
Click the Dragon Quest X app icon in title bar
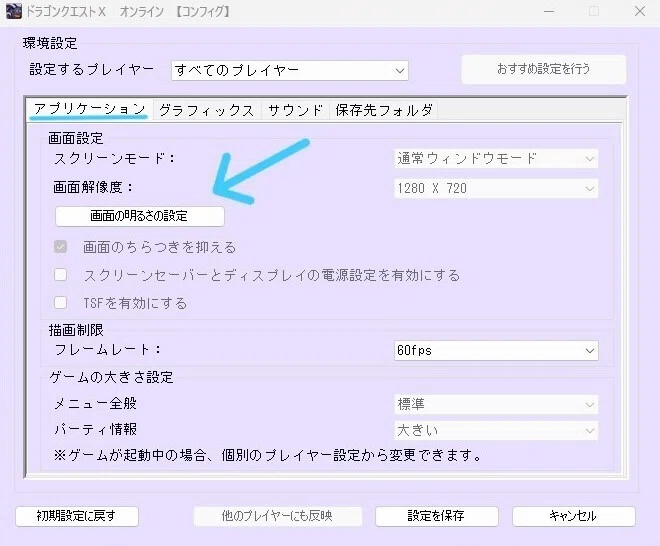pyautogui.click(x=13, y=11)
